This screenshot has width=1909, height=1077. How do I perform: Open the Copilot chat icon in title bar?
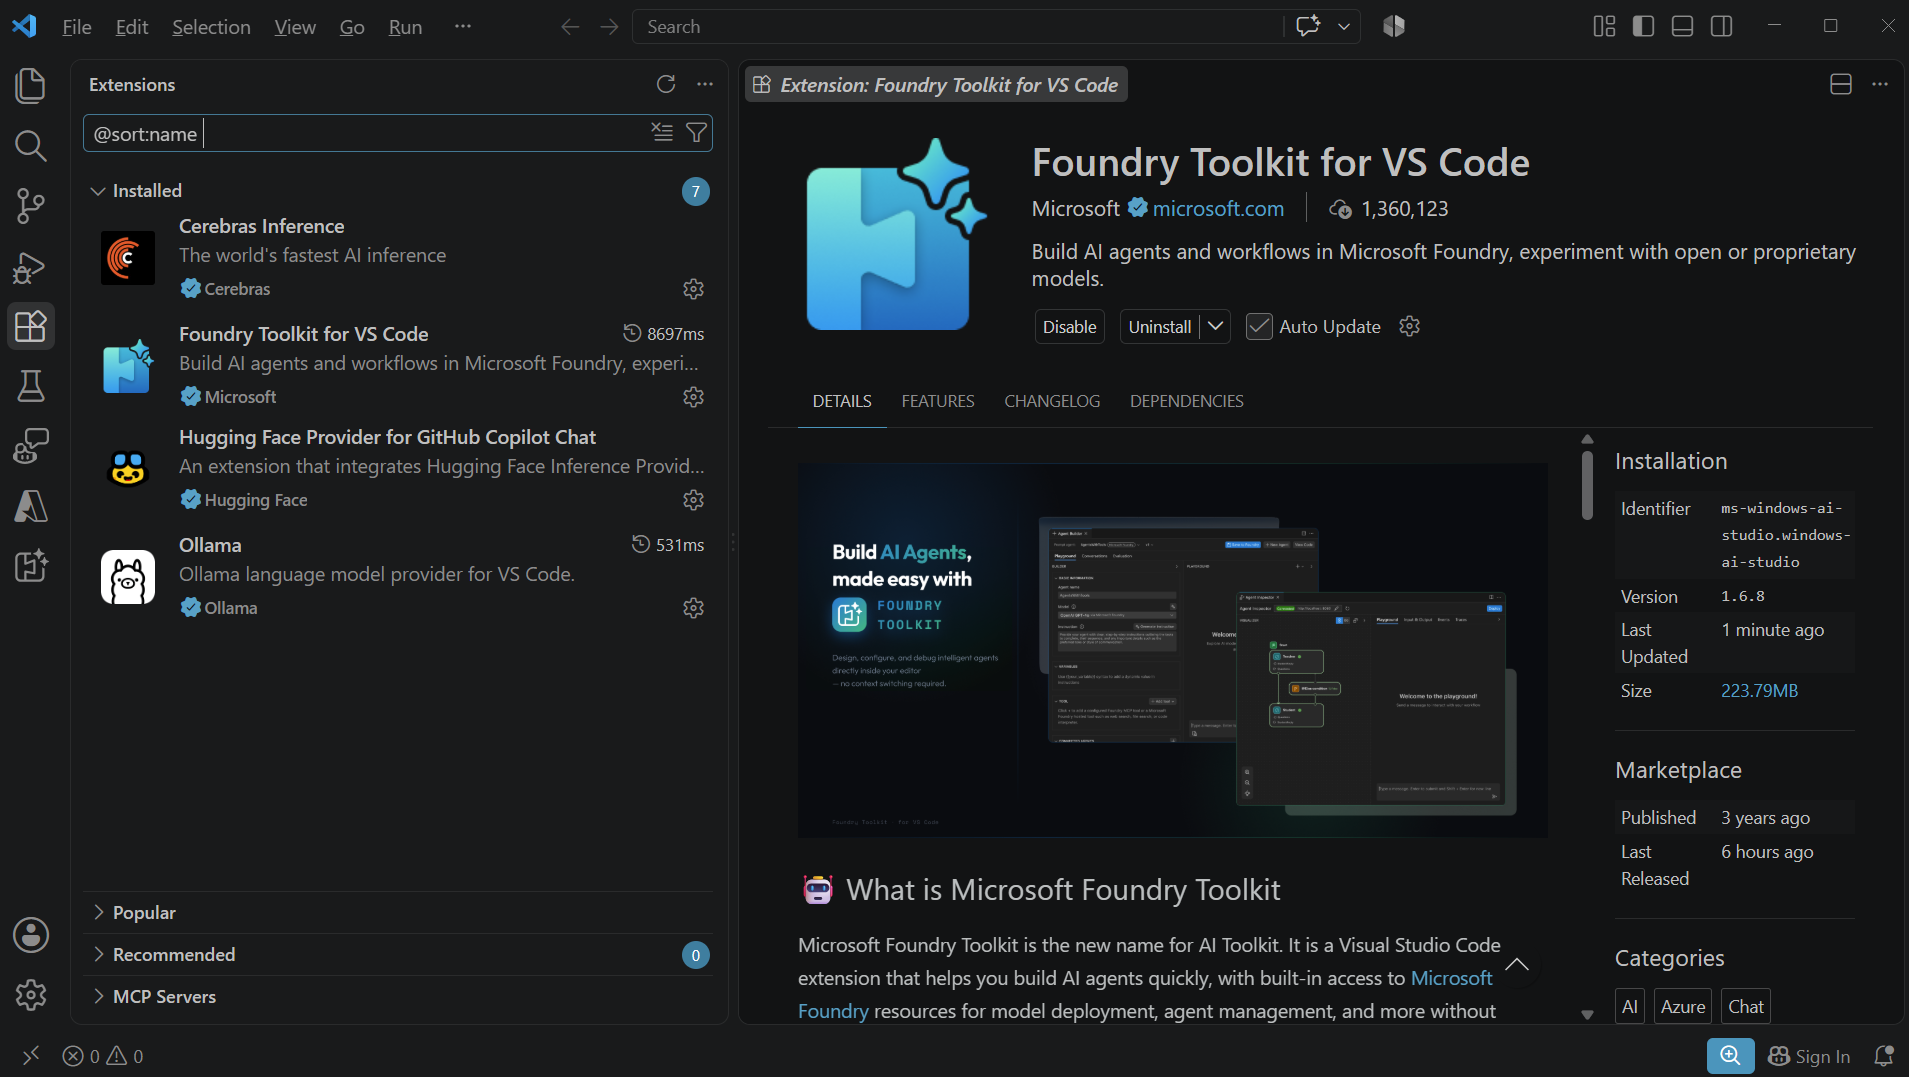pyautogui.click(x=1308, y=26)
